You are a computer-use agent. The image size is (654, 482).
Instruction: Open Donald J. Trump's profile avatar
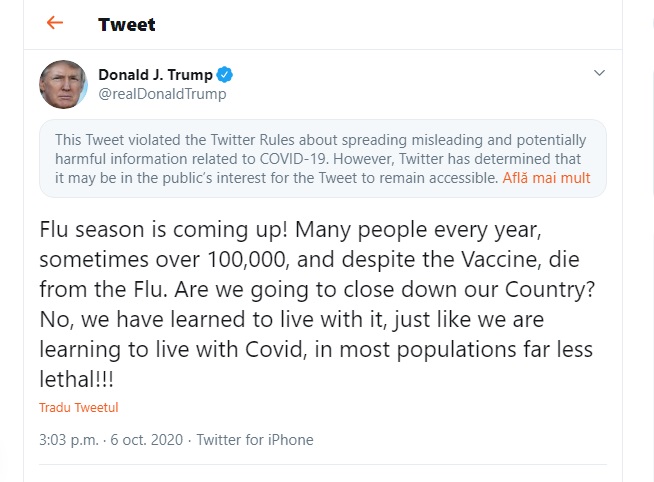(x=63, y=85)
